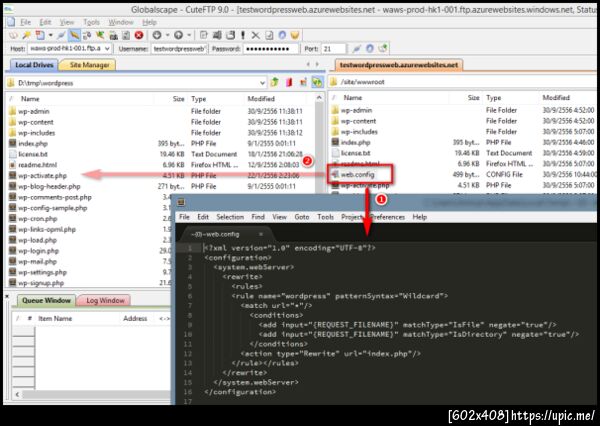Click the green up-folder icon in the local pane
Viewport: 600px width, 426px height.
[274, 82]
